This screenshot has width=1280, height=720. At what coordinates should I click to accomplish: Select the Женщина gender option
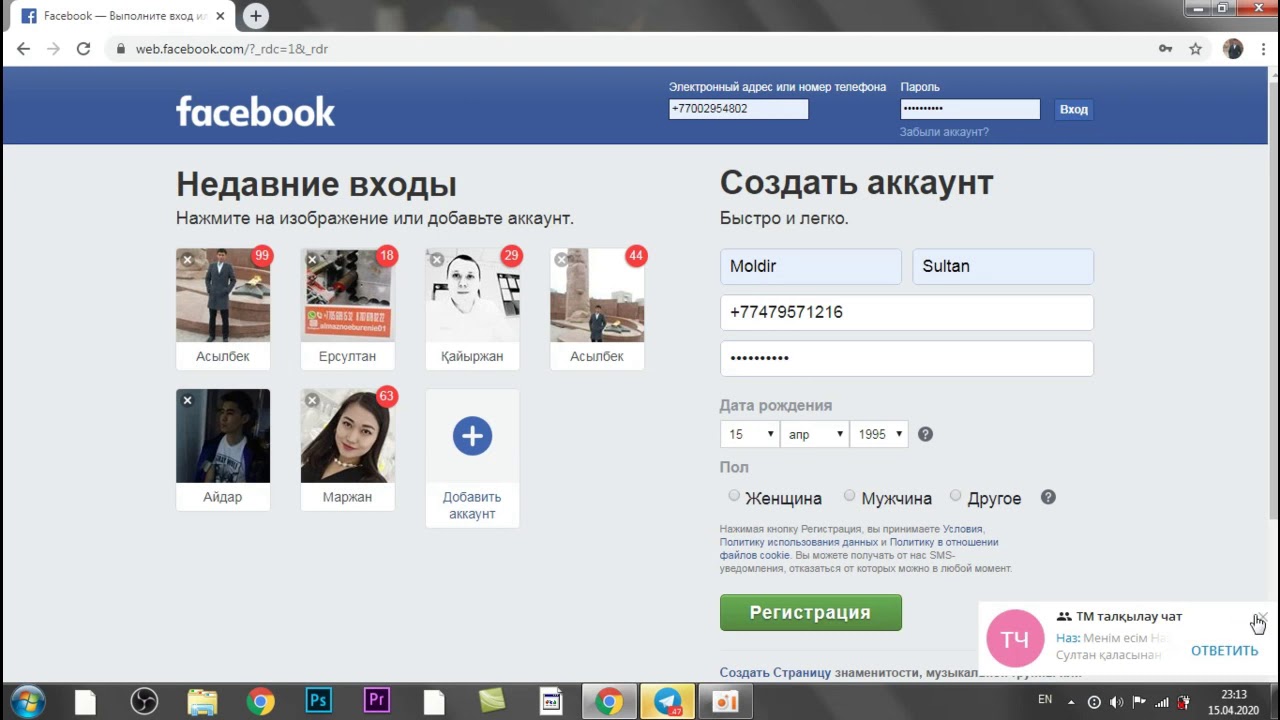(734, 496)
